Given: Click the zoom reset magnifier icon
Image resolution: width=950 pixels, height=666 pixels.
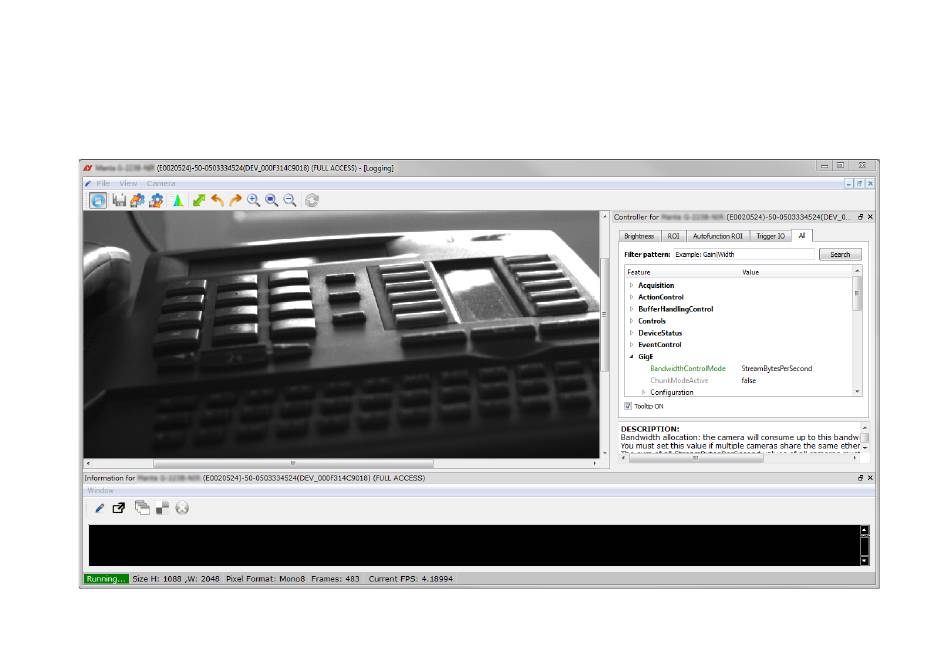Looking at the screenshot, I should coord(271,201).
